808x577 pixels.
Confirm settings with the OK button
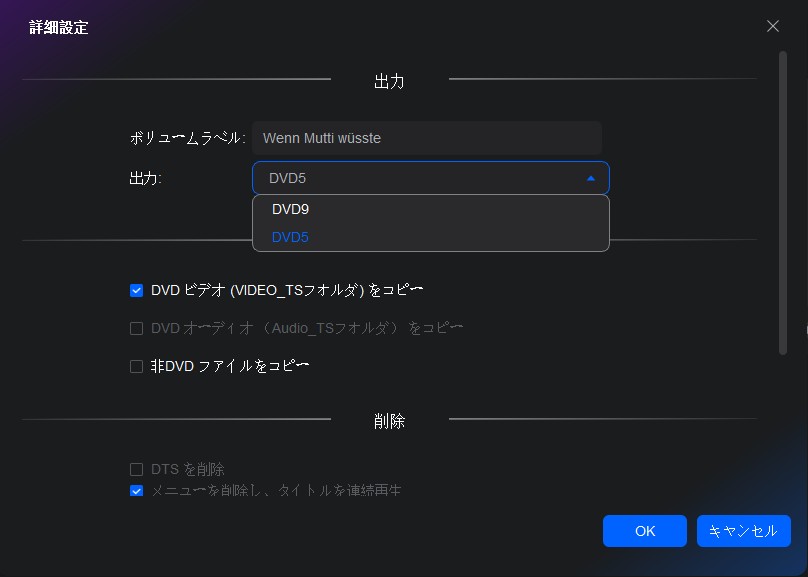coord(645,531)
